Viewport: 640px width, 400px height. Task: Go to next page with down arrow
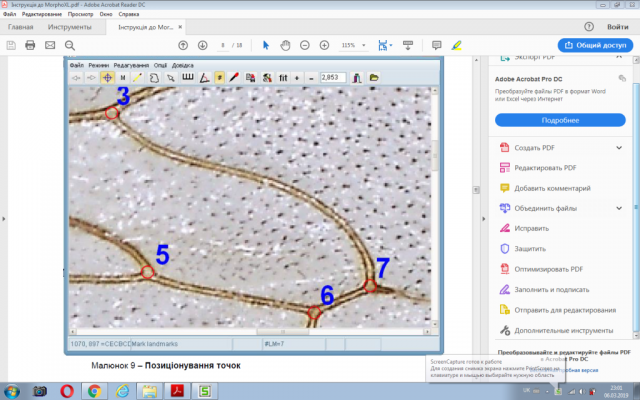point(202,45)
